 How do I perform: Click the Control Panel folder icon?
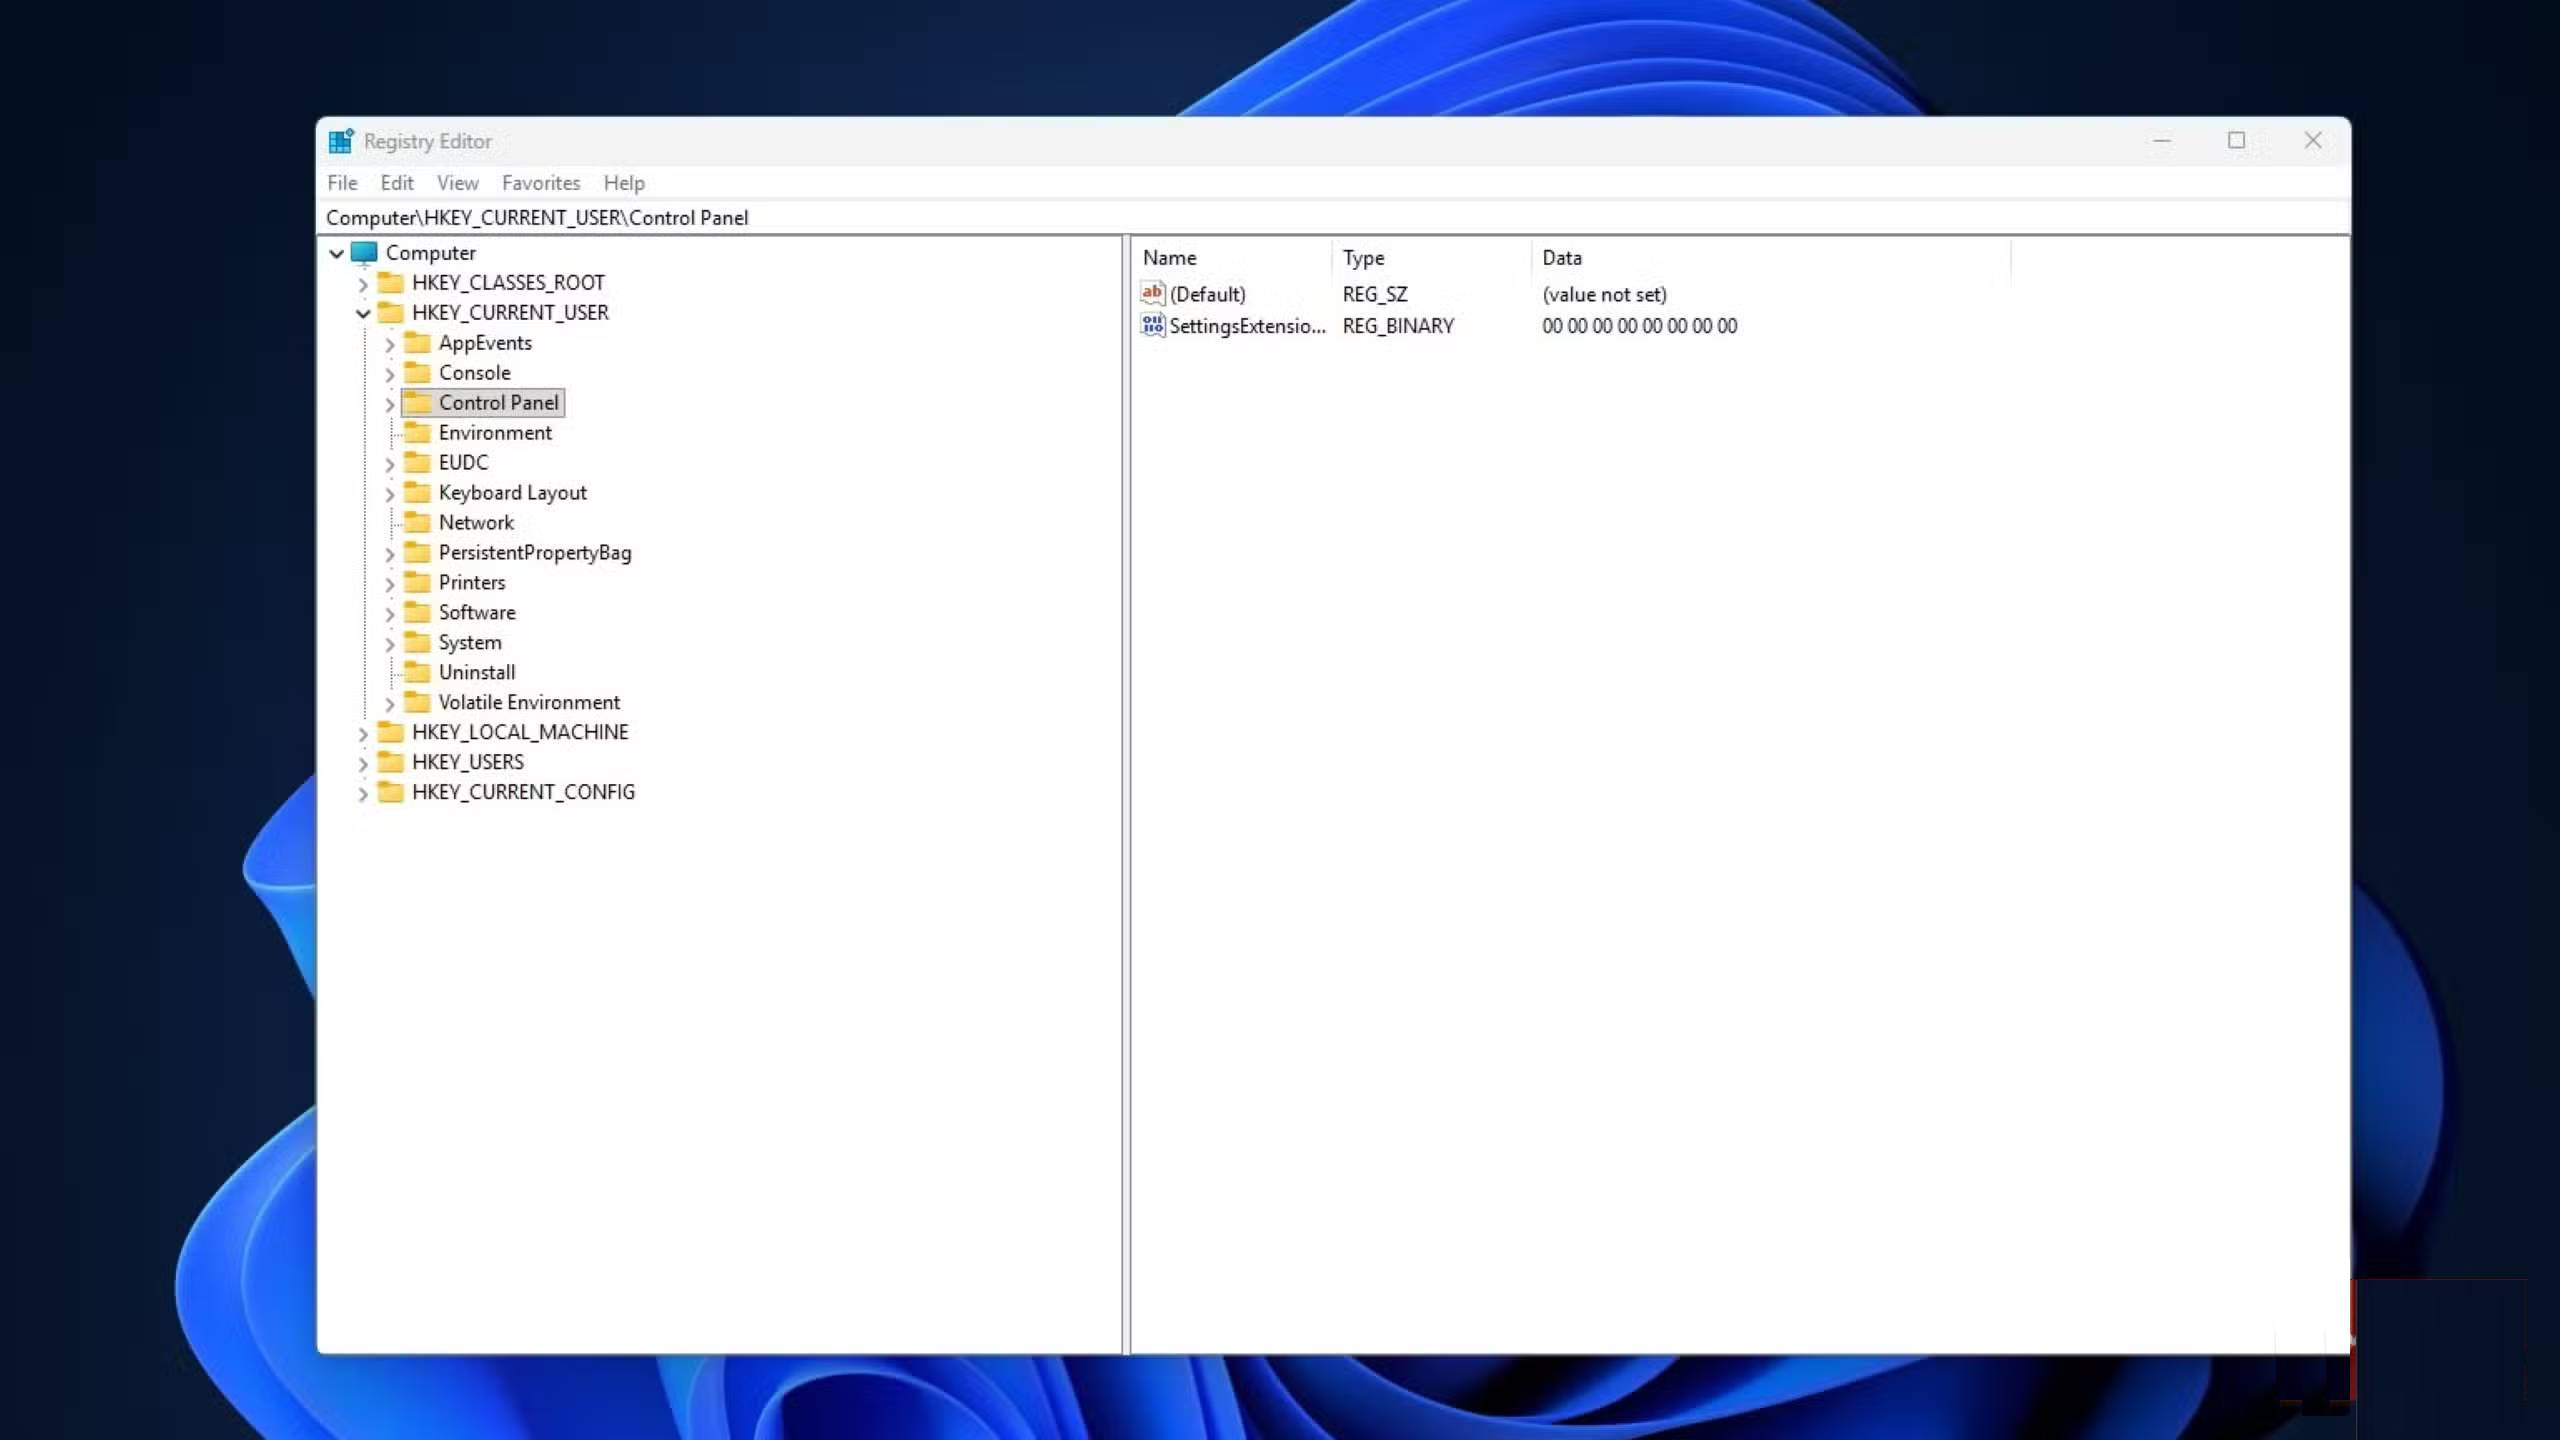point(417,402)
